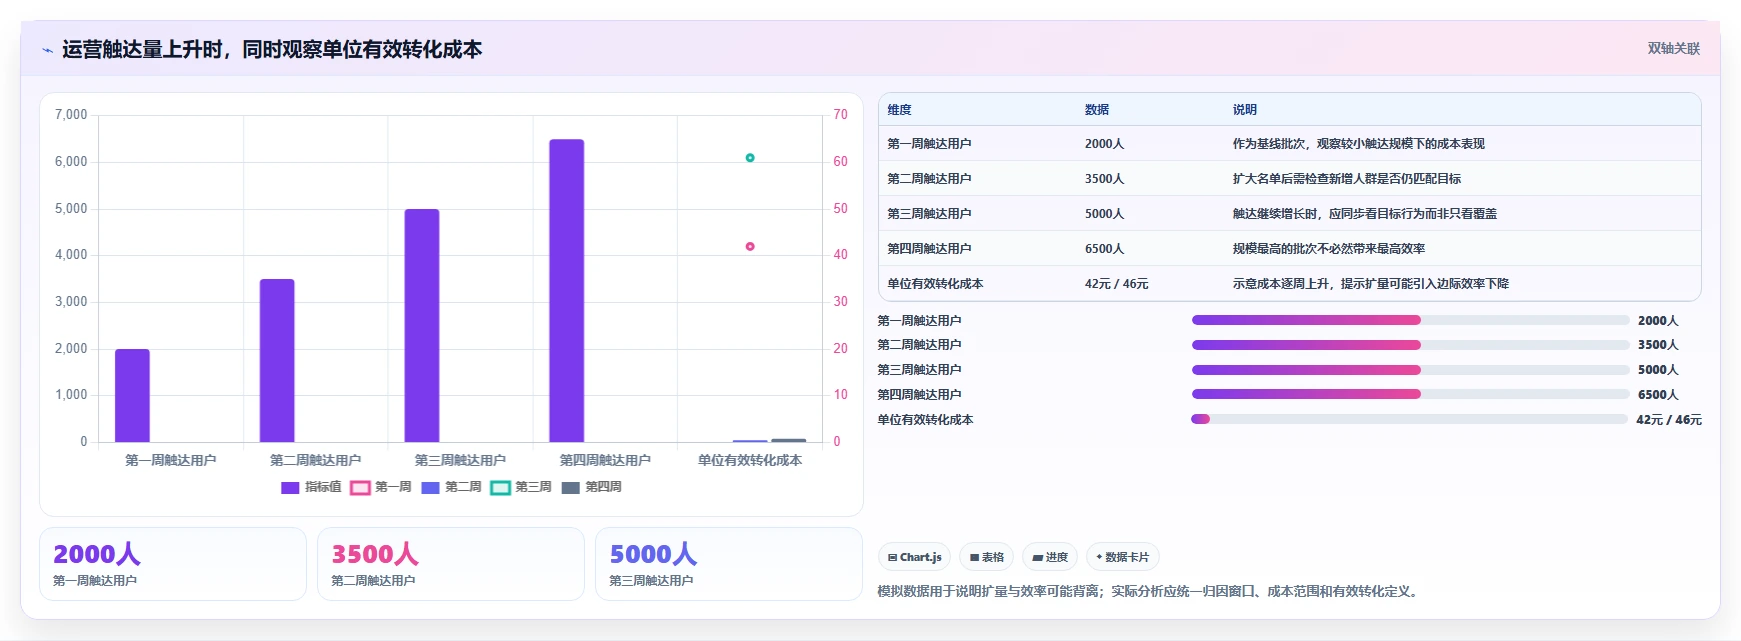The image size is (1741, 641).
Task: Click the pink data point in the chart
Action: [x=750, y=246]
